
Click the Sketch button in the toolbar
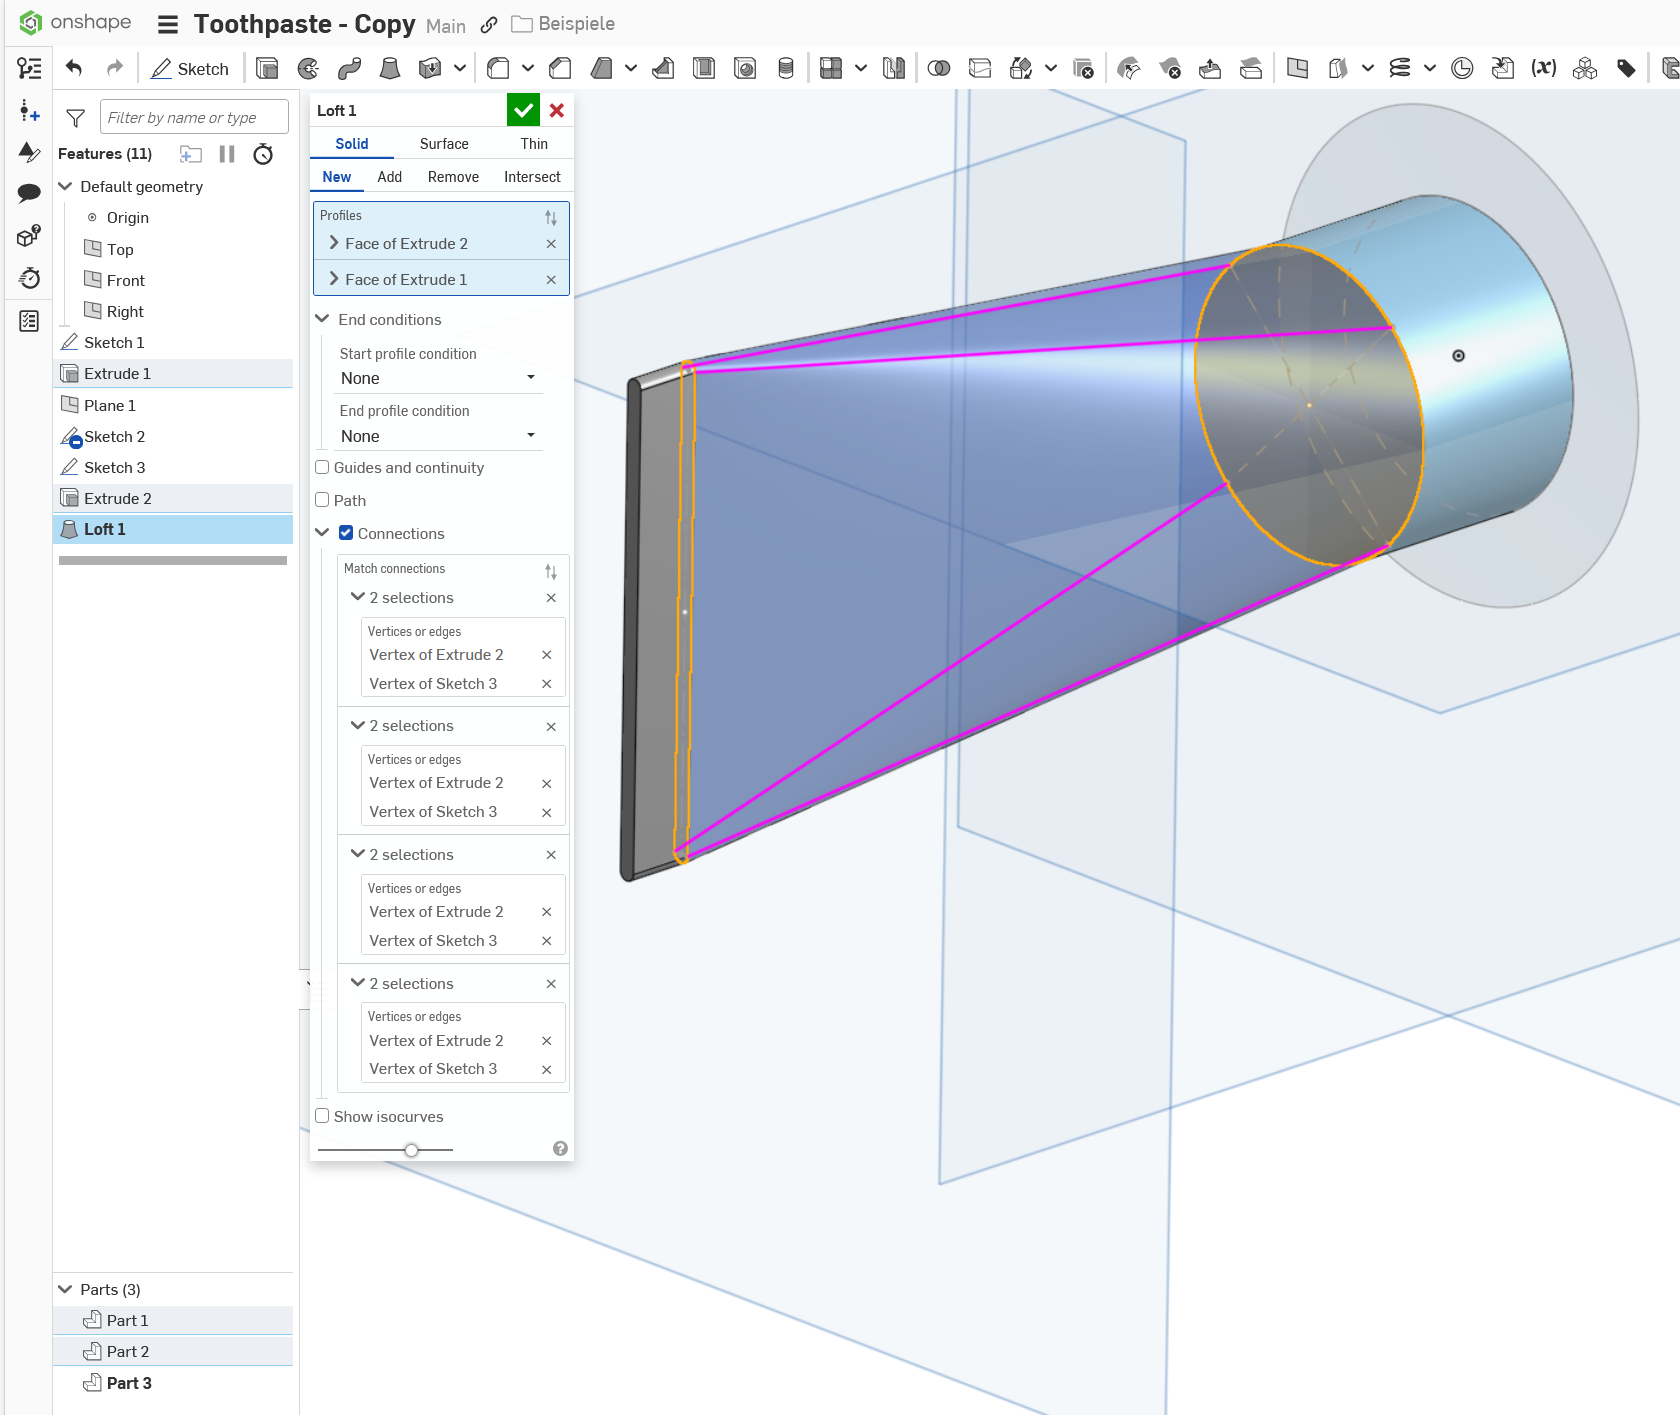click(x=190, y=68)
